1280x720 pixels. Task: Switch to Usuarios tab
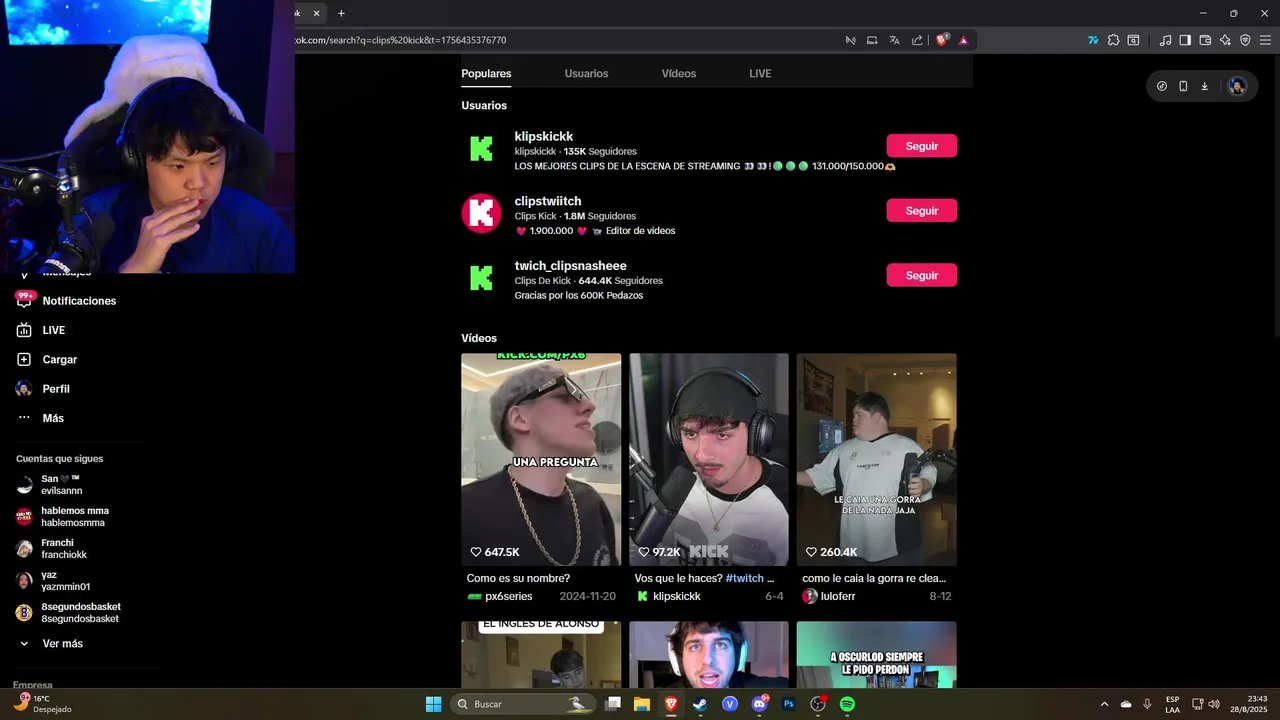[586, 73]
